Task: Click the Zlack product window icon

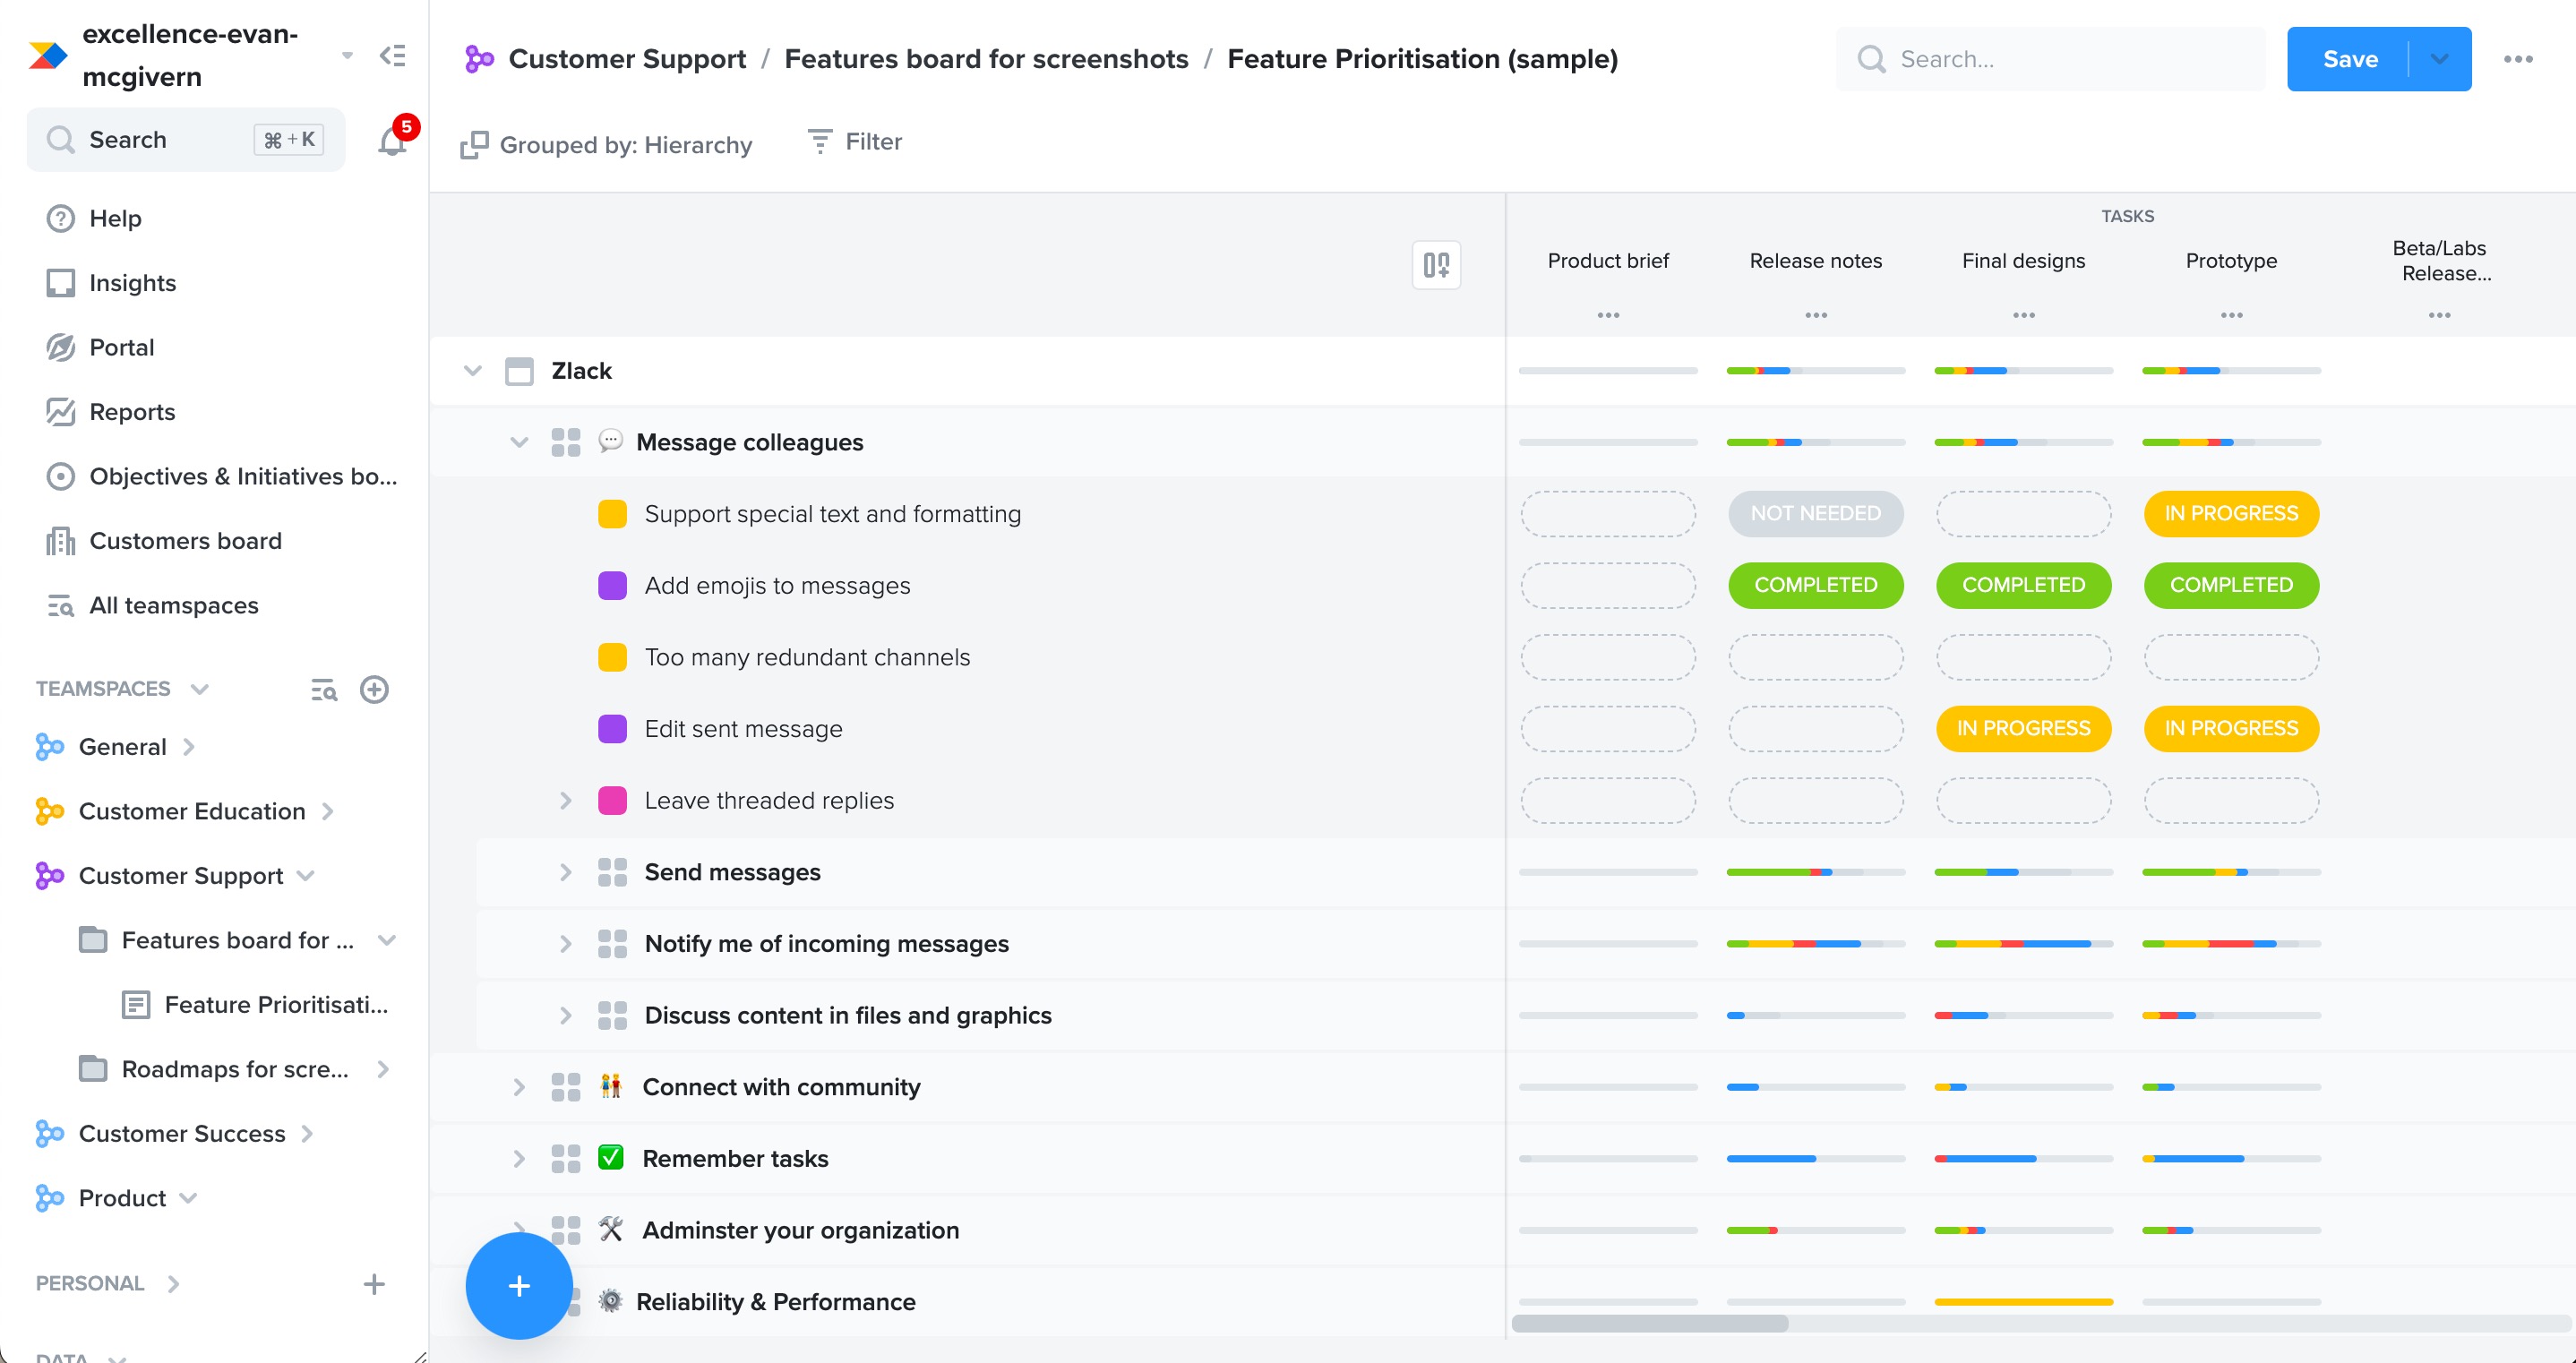Action: click(519, 371)
